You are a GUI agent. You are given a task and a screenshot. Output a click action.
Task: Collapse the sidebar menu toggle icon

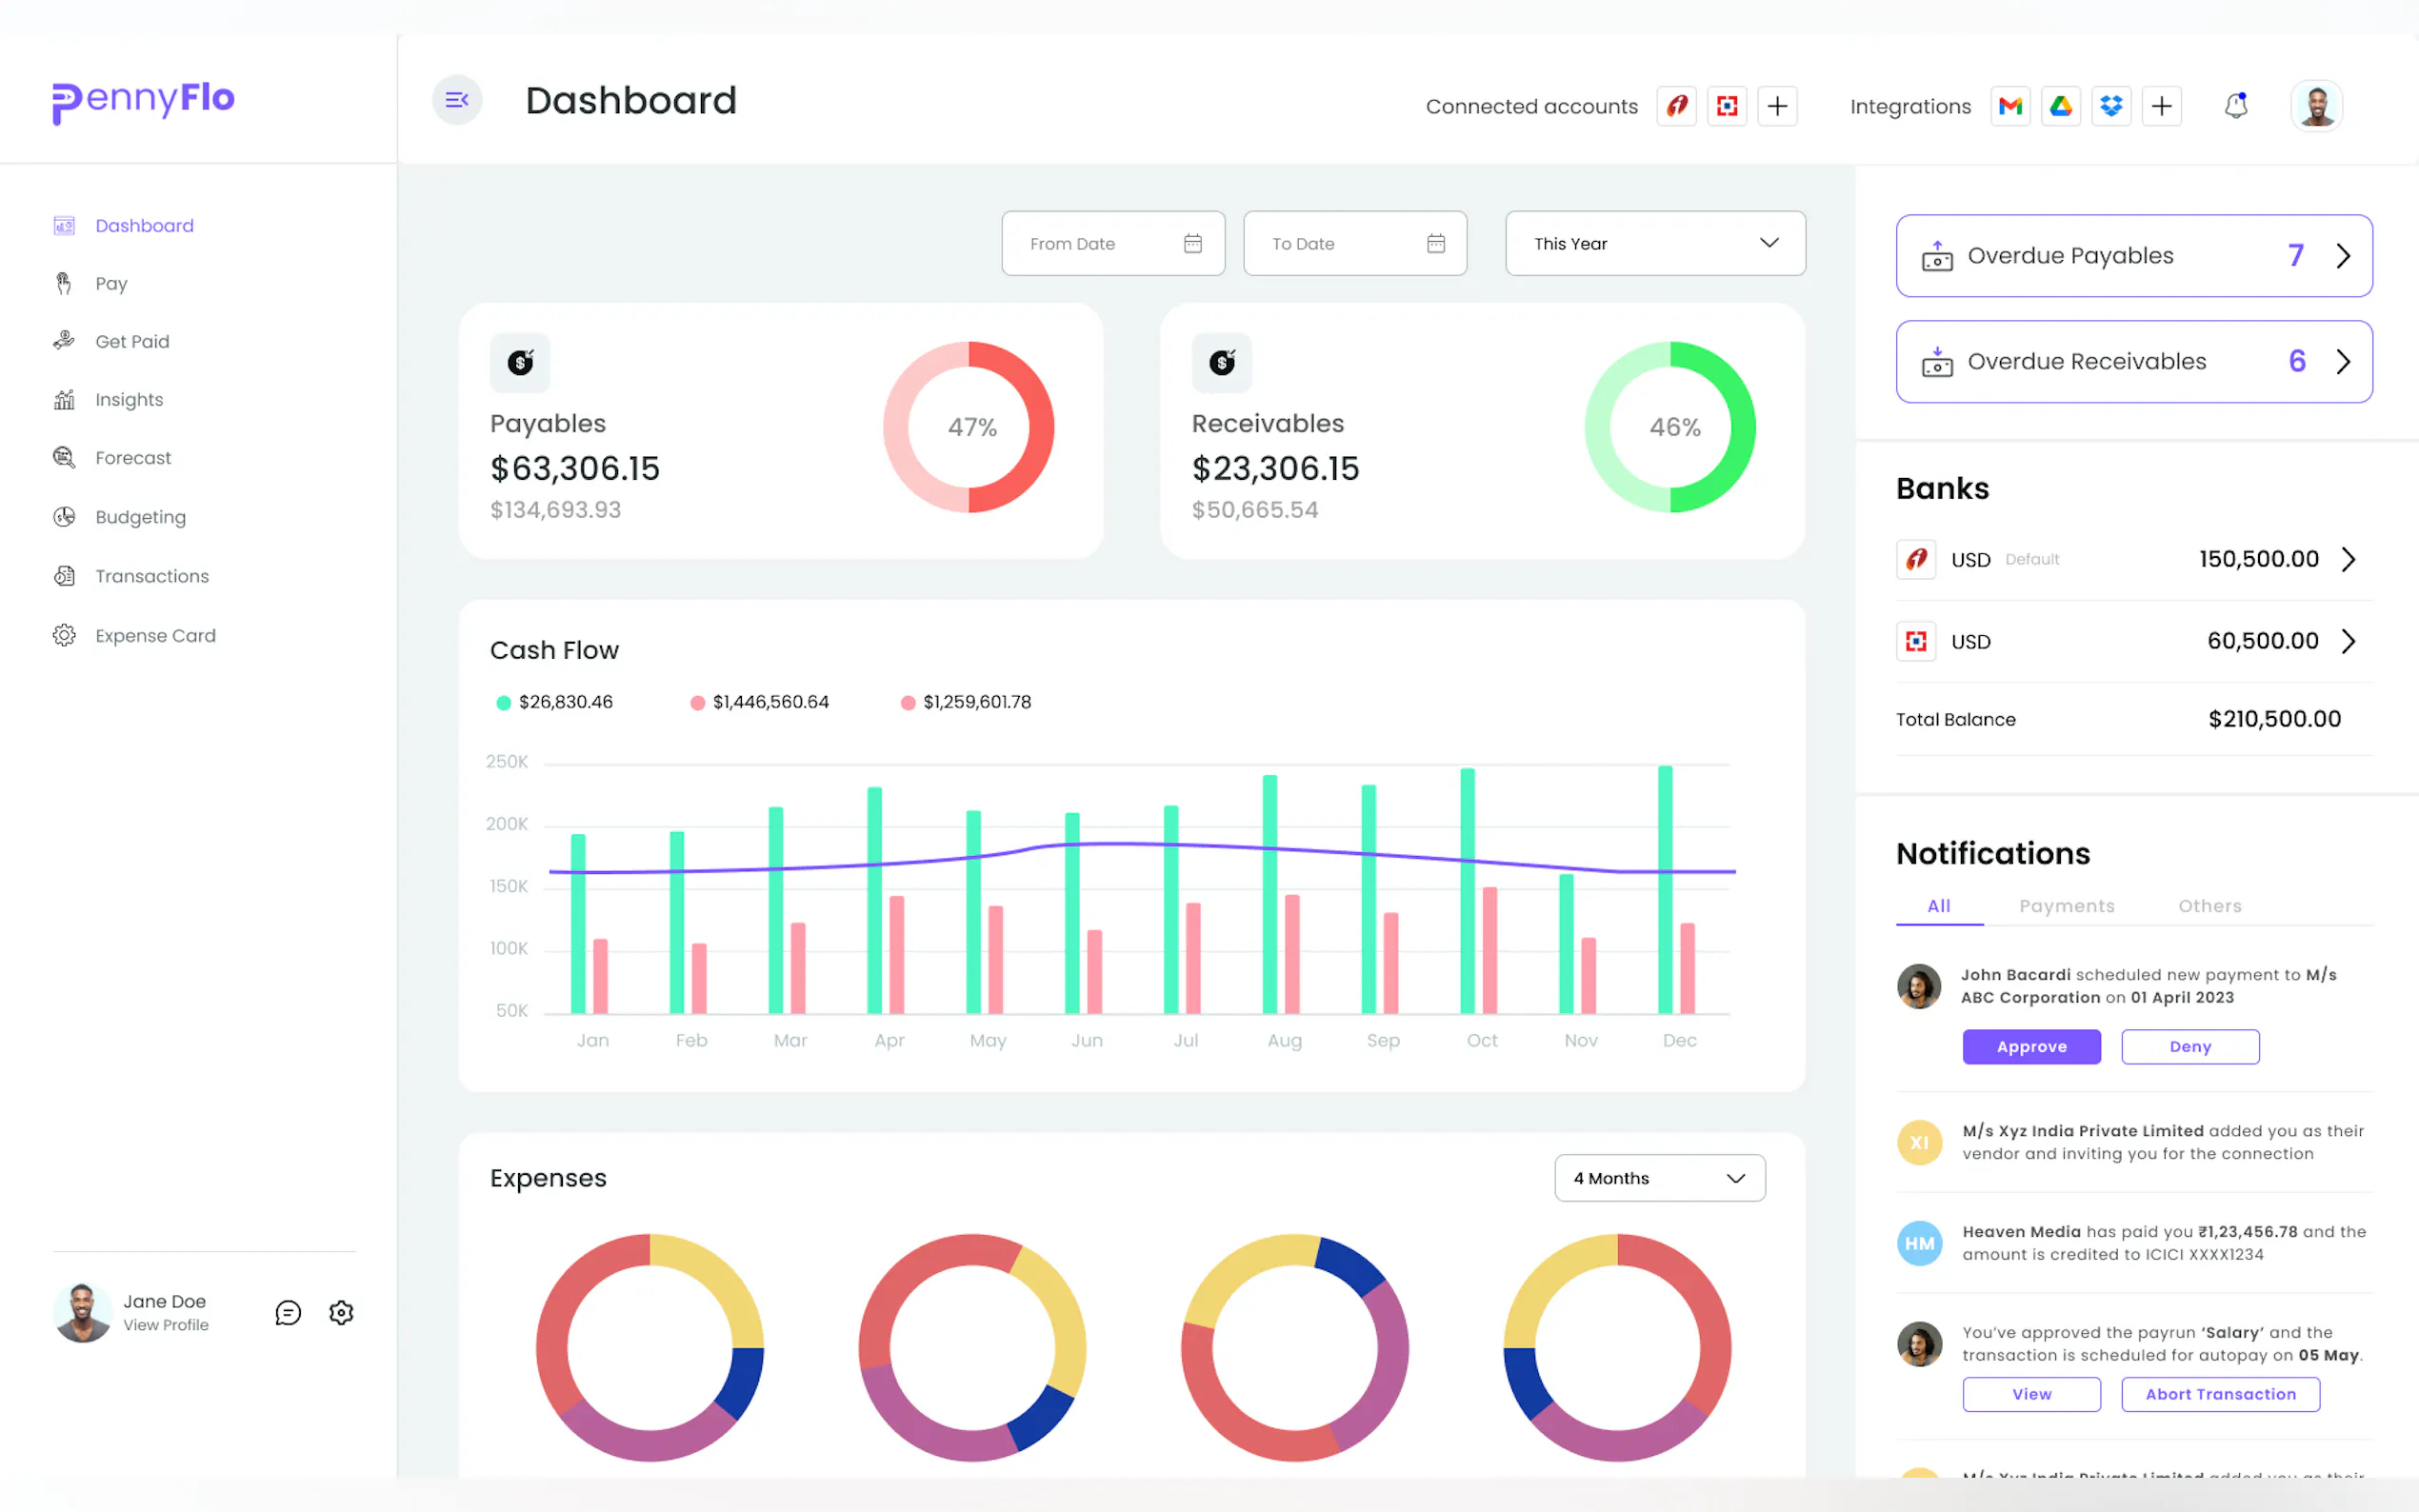point(457,100)
